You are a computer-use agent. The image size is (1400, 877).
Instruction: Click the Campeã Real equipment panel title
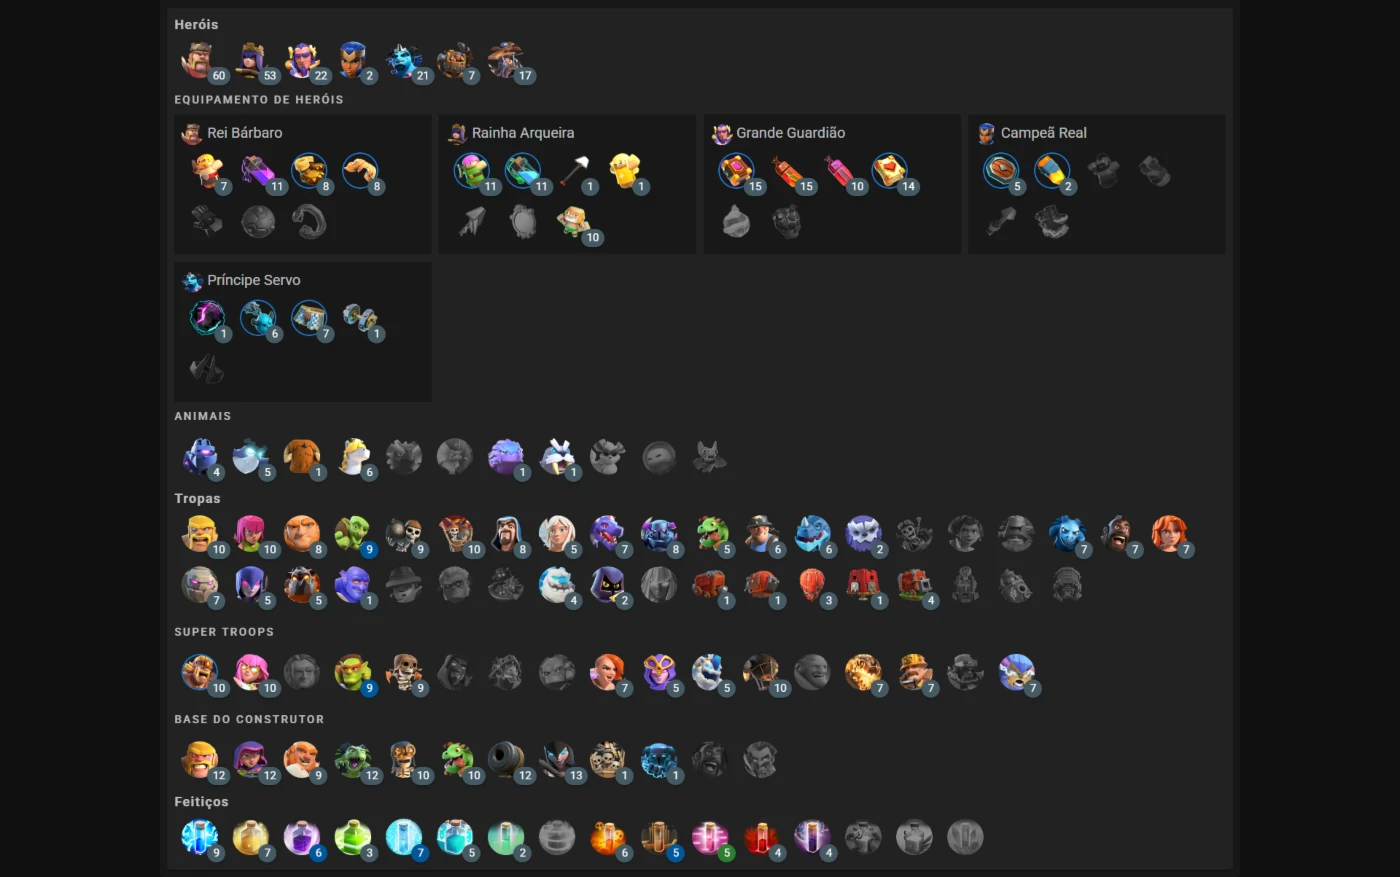1044,133
